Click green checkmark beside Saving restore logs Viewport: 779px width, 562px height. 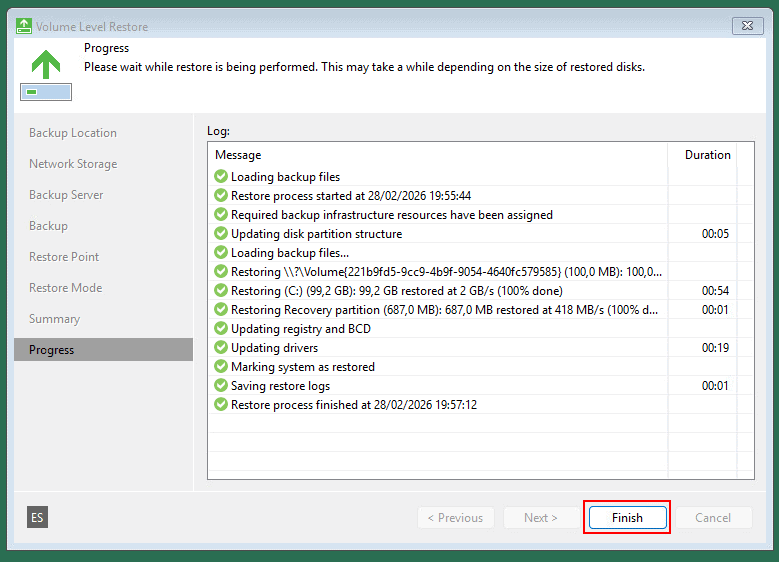pyautogui.click(x=221, y=386)
